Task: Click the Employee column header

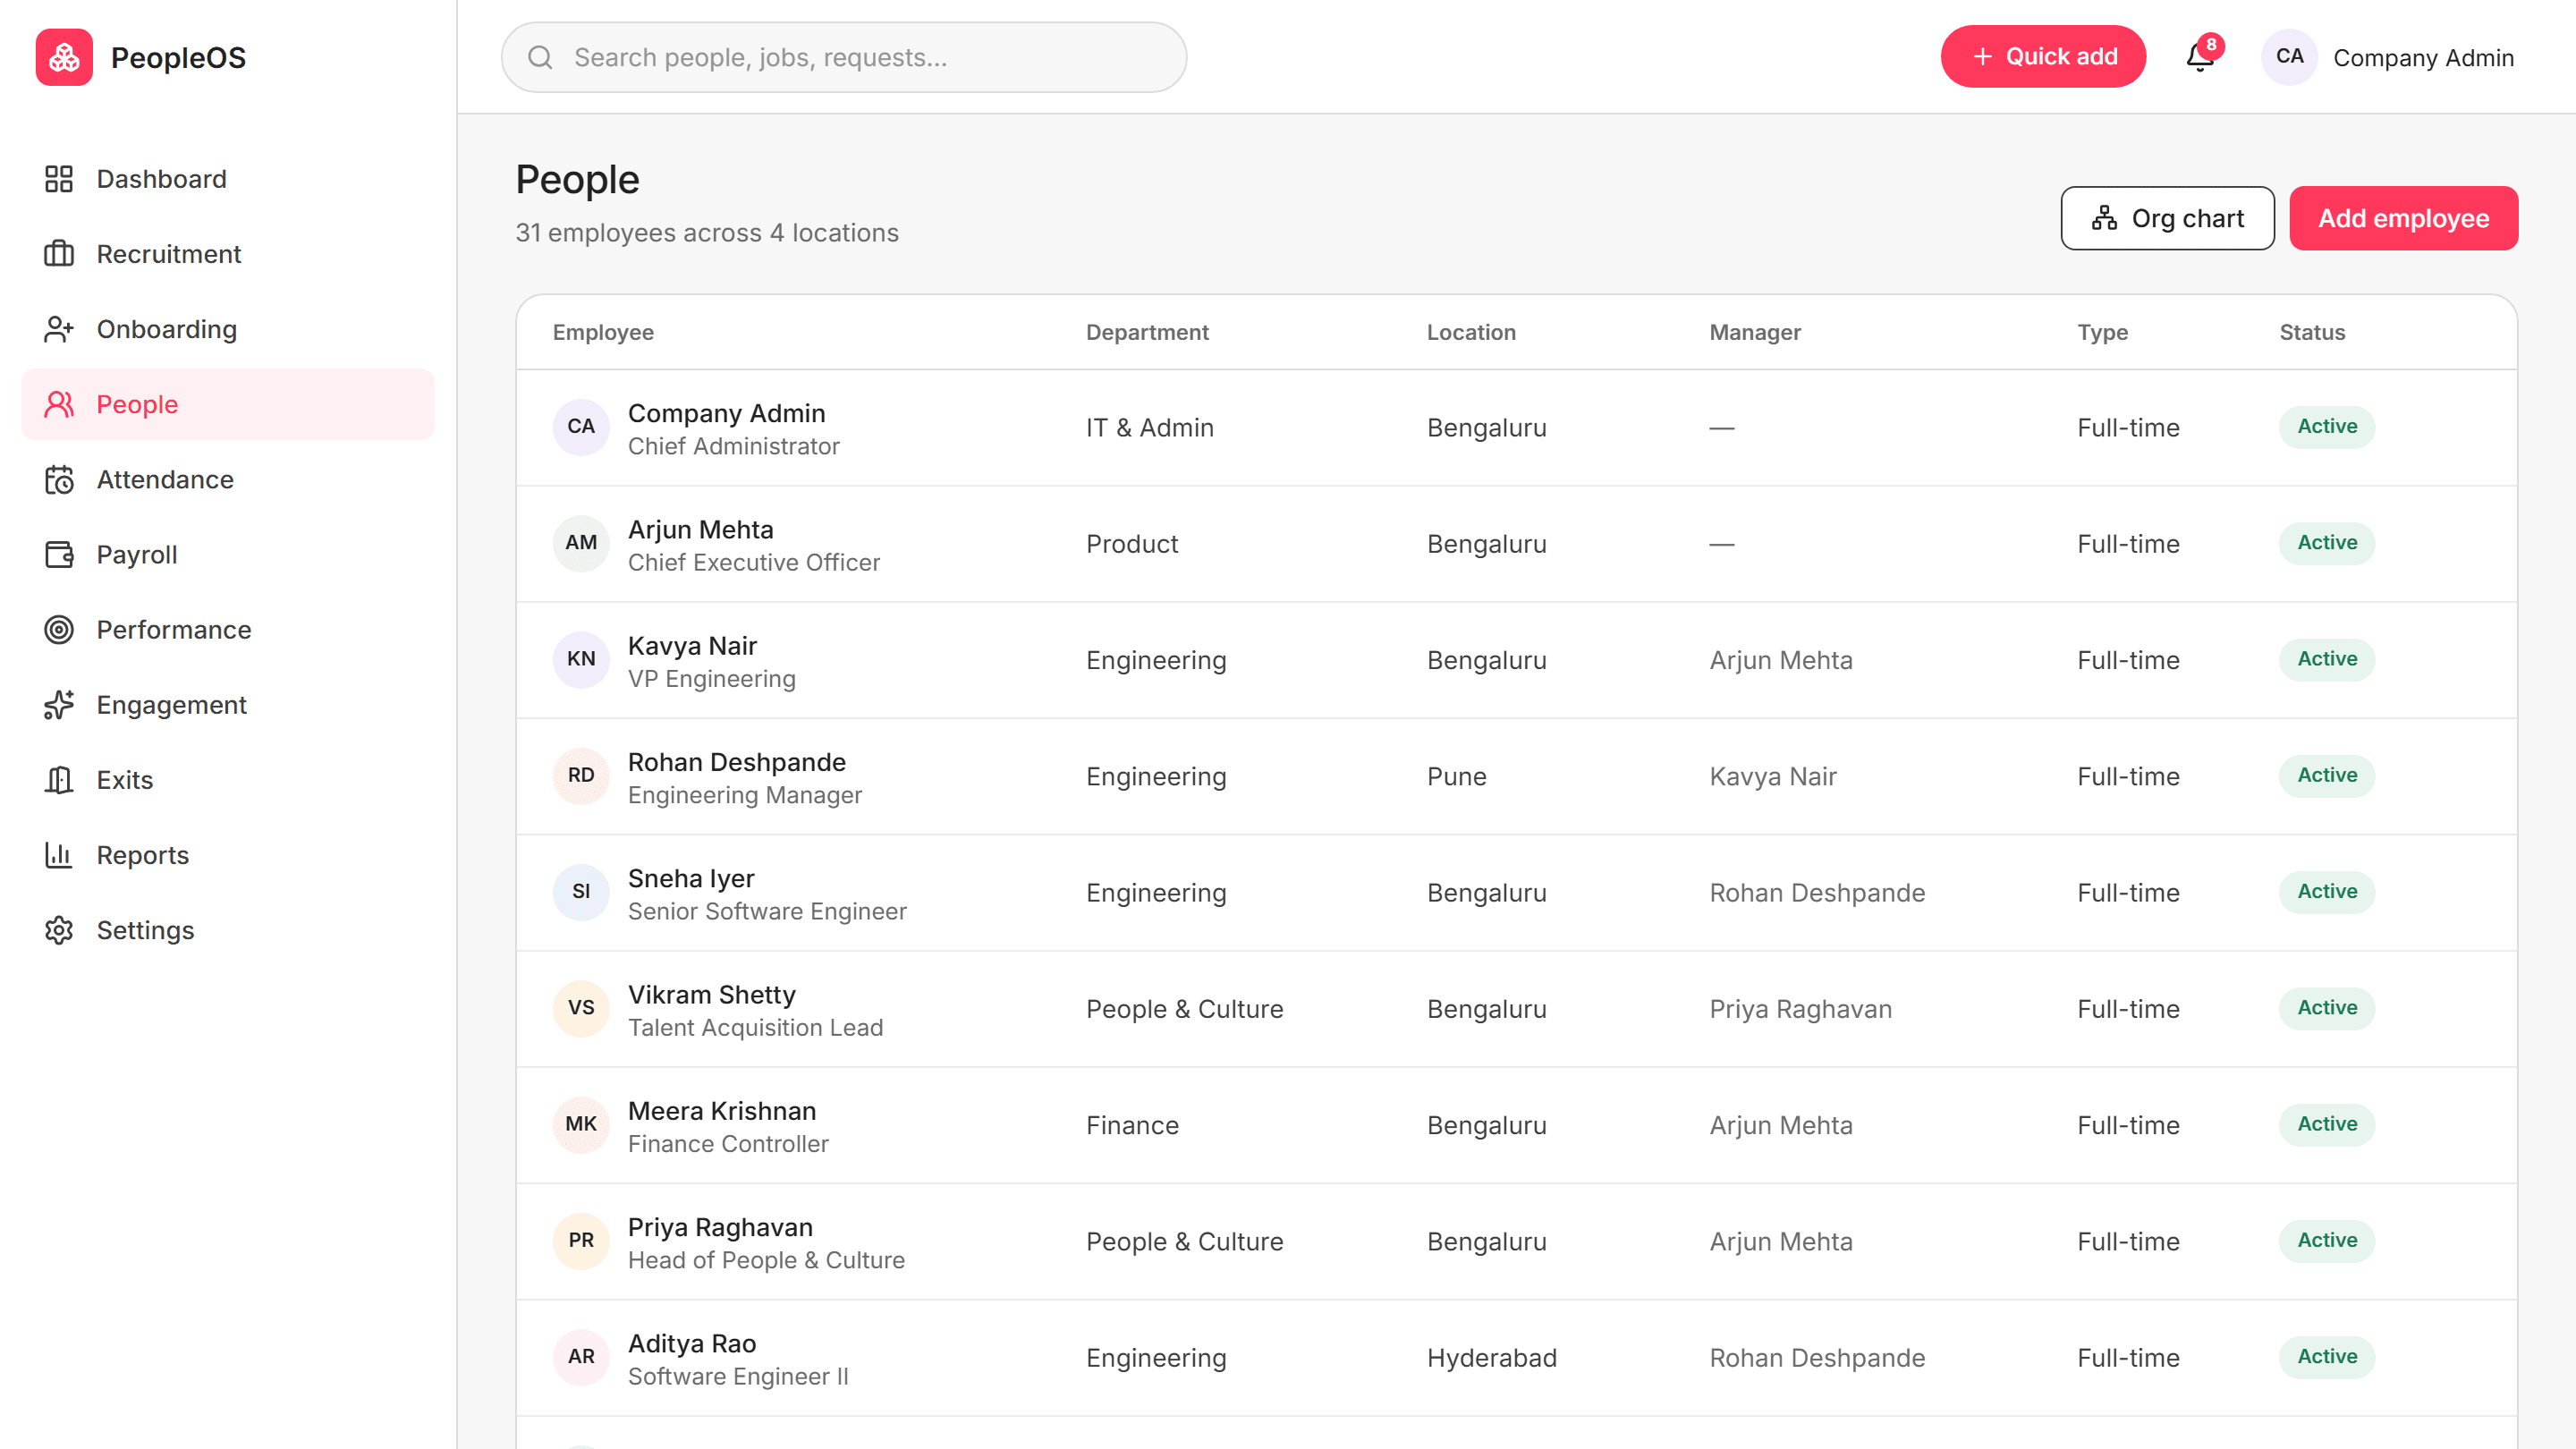Action: pyautogui.click(x=603, y=332)
